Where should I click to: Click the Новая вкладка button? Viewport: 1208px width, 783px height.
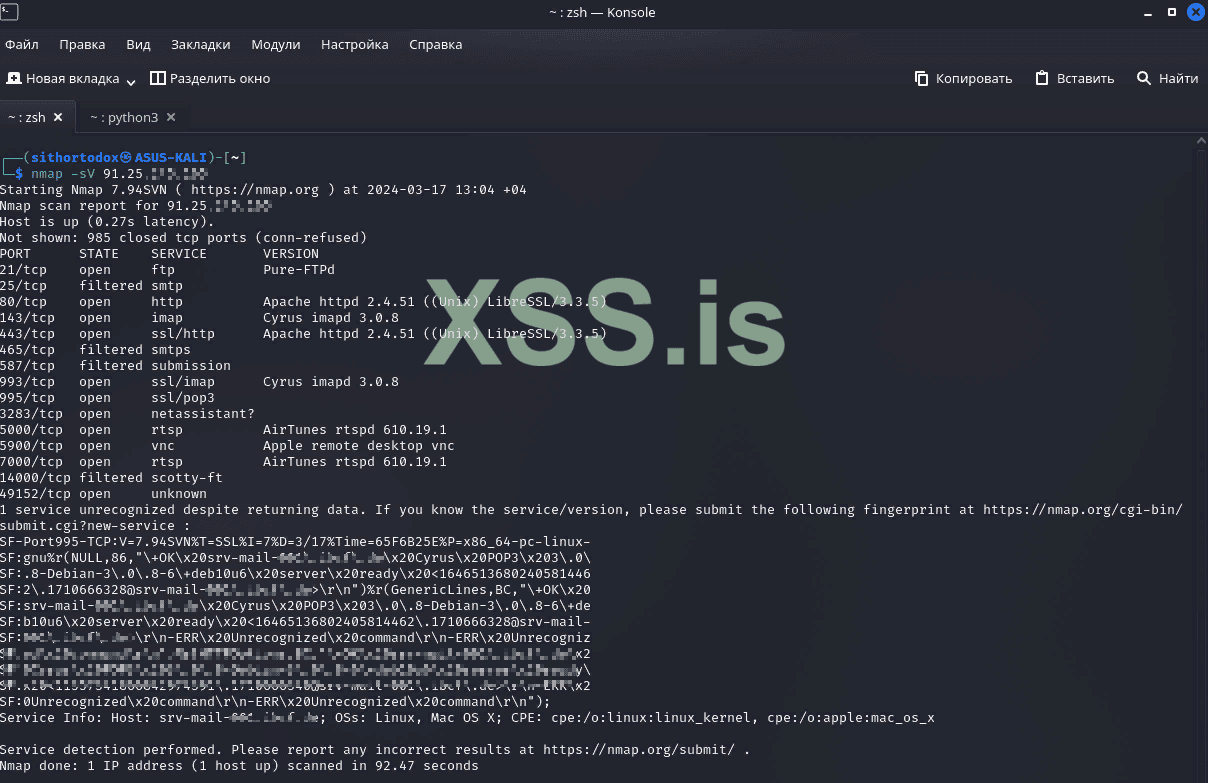(63, 78)
